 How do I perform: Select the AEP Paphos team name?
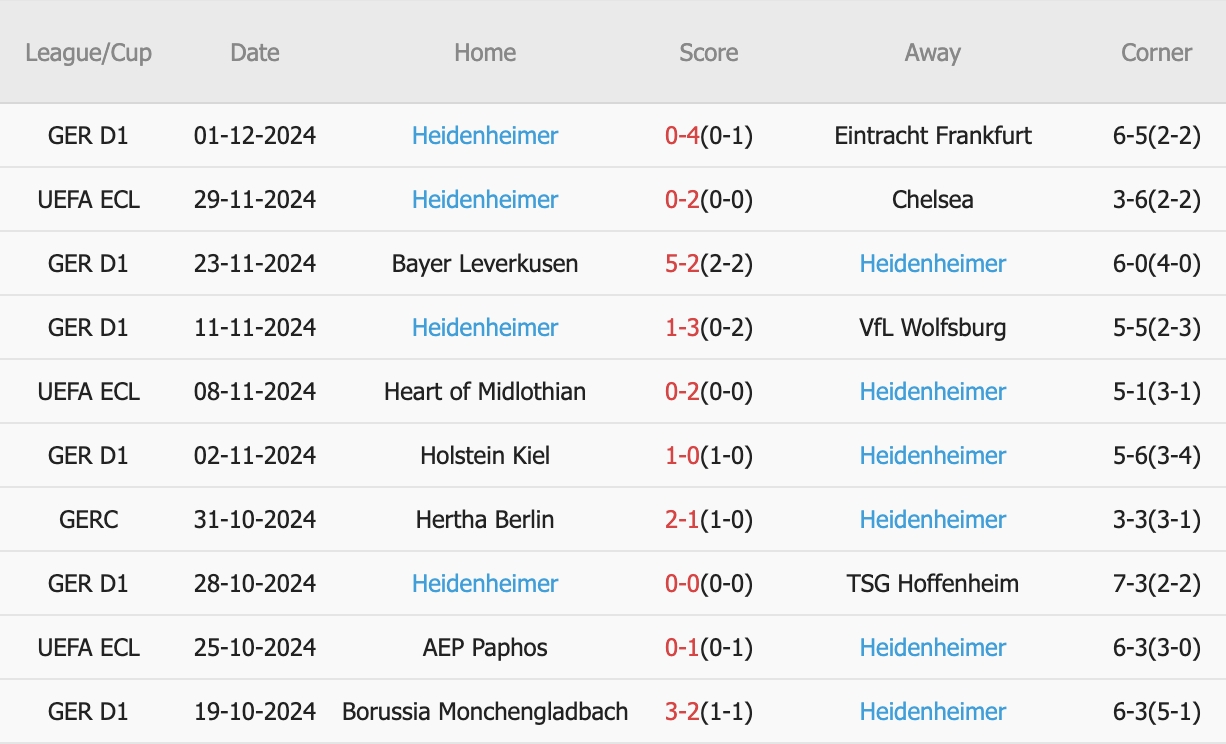485,648
